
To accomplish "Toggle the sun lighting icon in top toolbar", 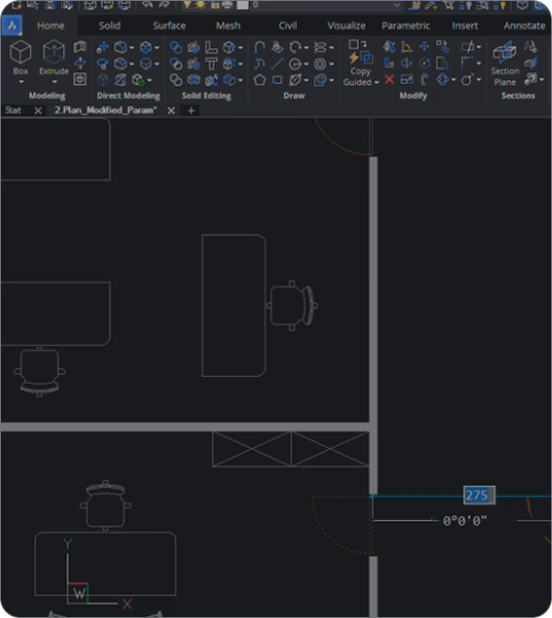I will tap(201, 5).
